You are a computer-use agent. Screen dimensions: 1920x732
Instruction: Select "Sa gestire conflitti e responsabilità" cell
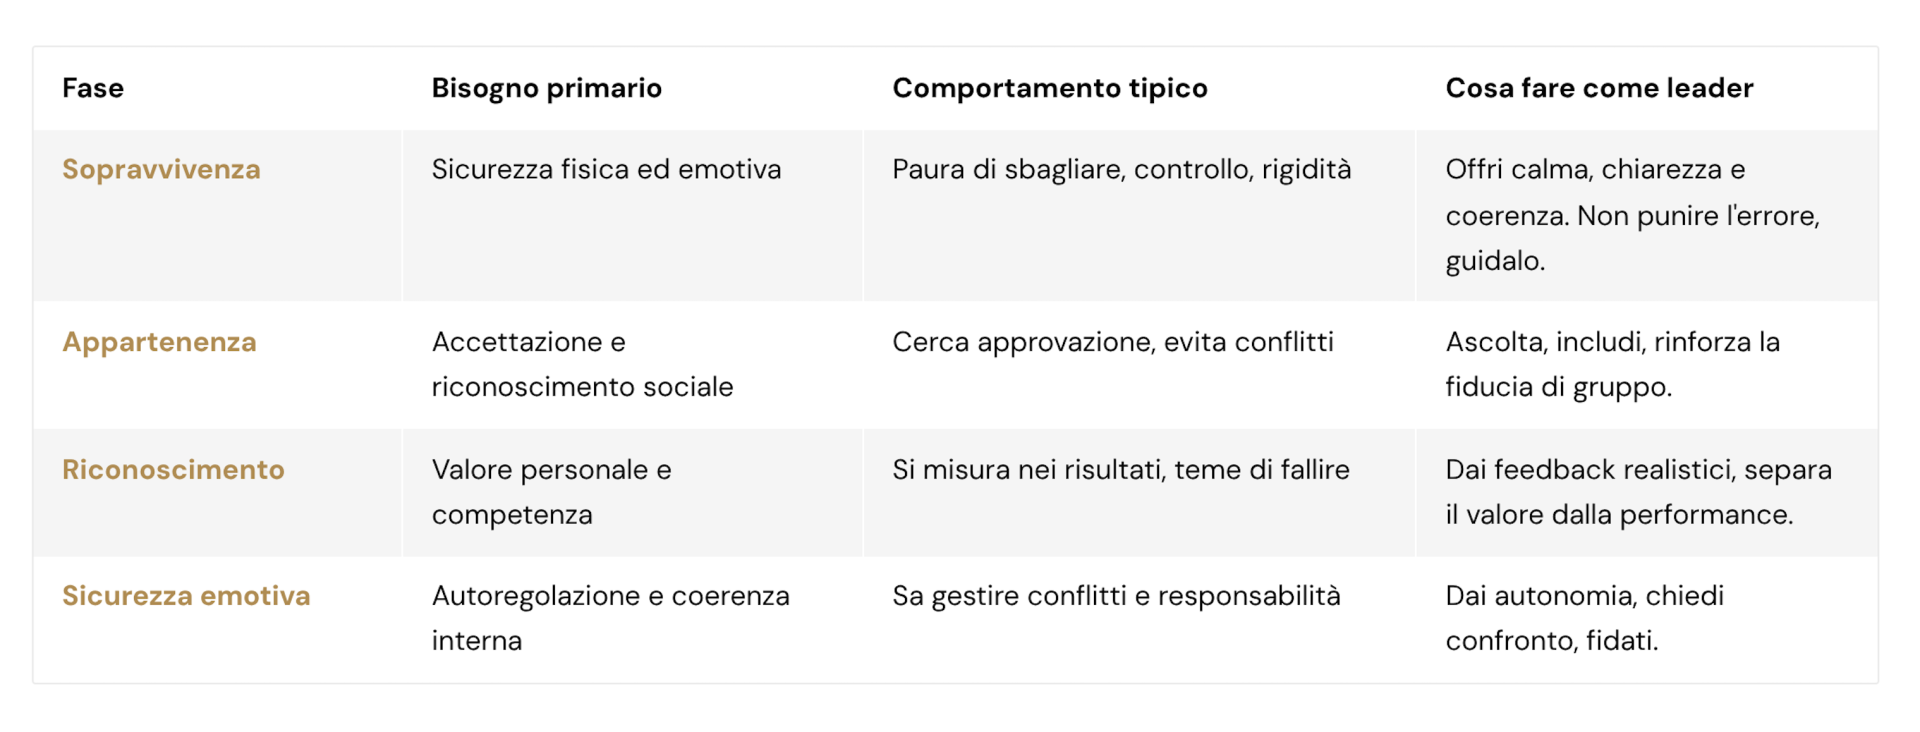[x=1116, y=596]
